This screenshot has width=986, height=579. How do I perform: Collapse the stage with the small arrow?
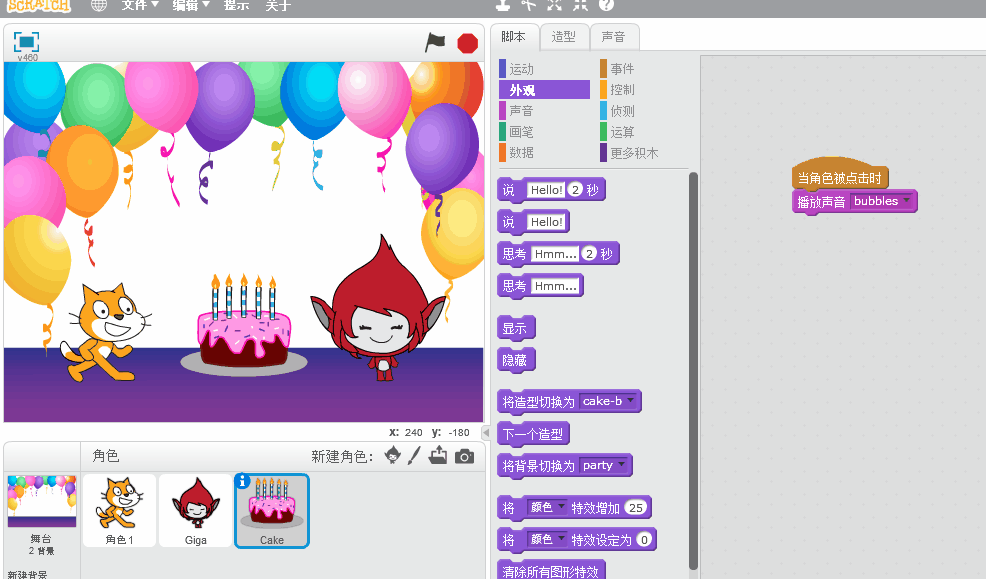(485, 433)
